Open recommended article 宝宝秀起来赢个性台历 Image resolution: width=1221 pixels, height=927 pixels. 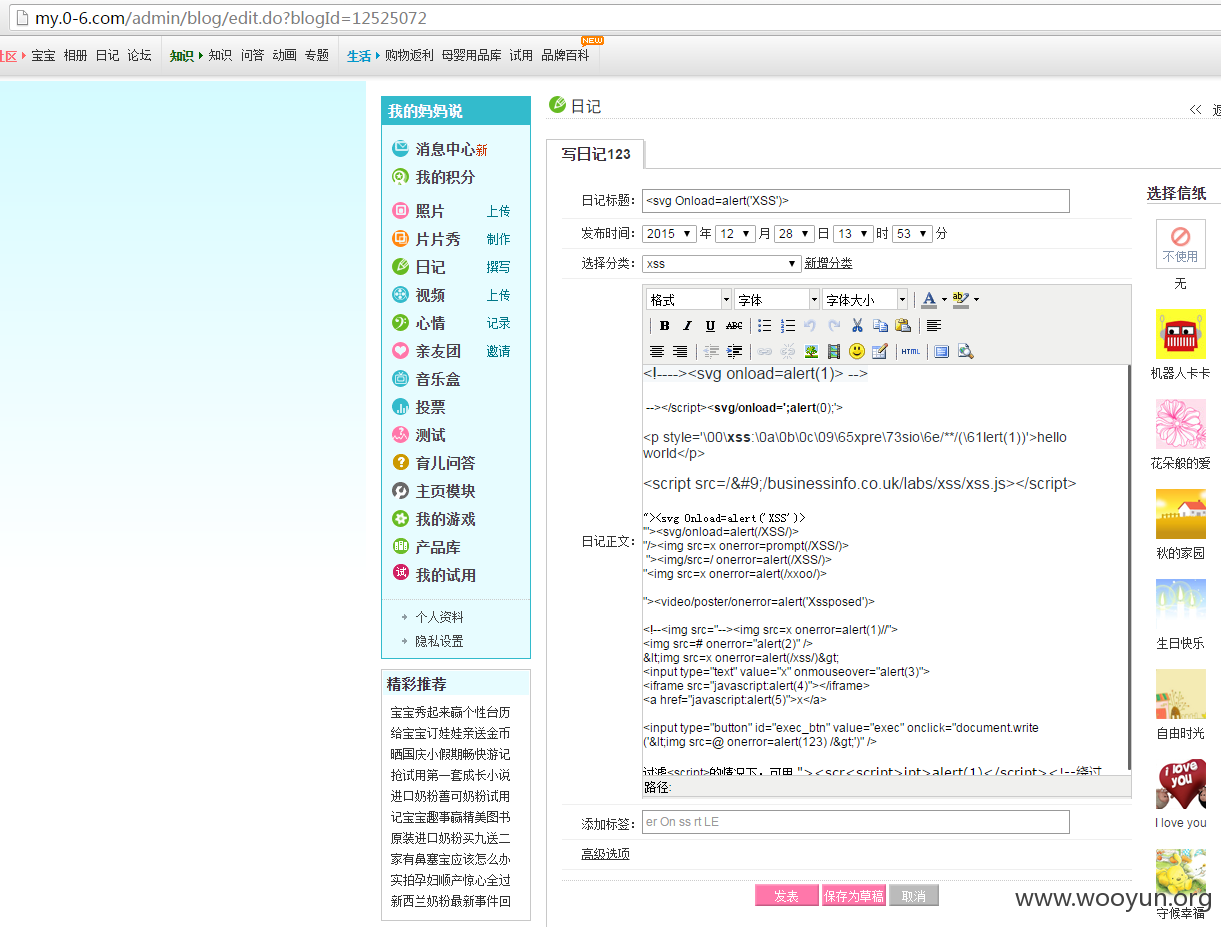[x=450, y=712]
